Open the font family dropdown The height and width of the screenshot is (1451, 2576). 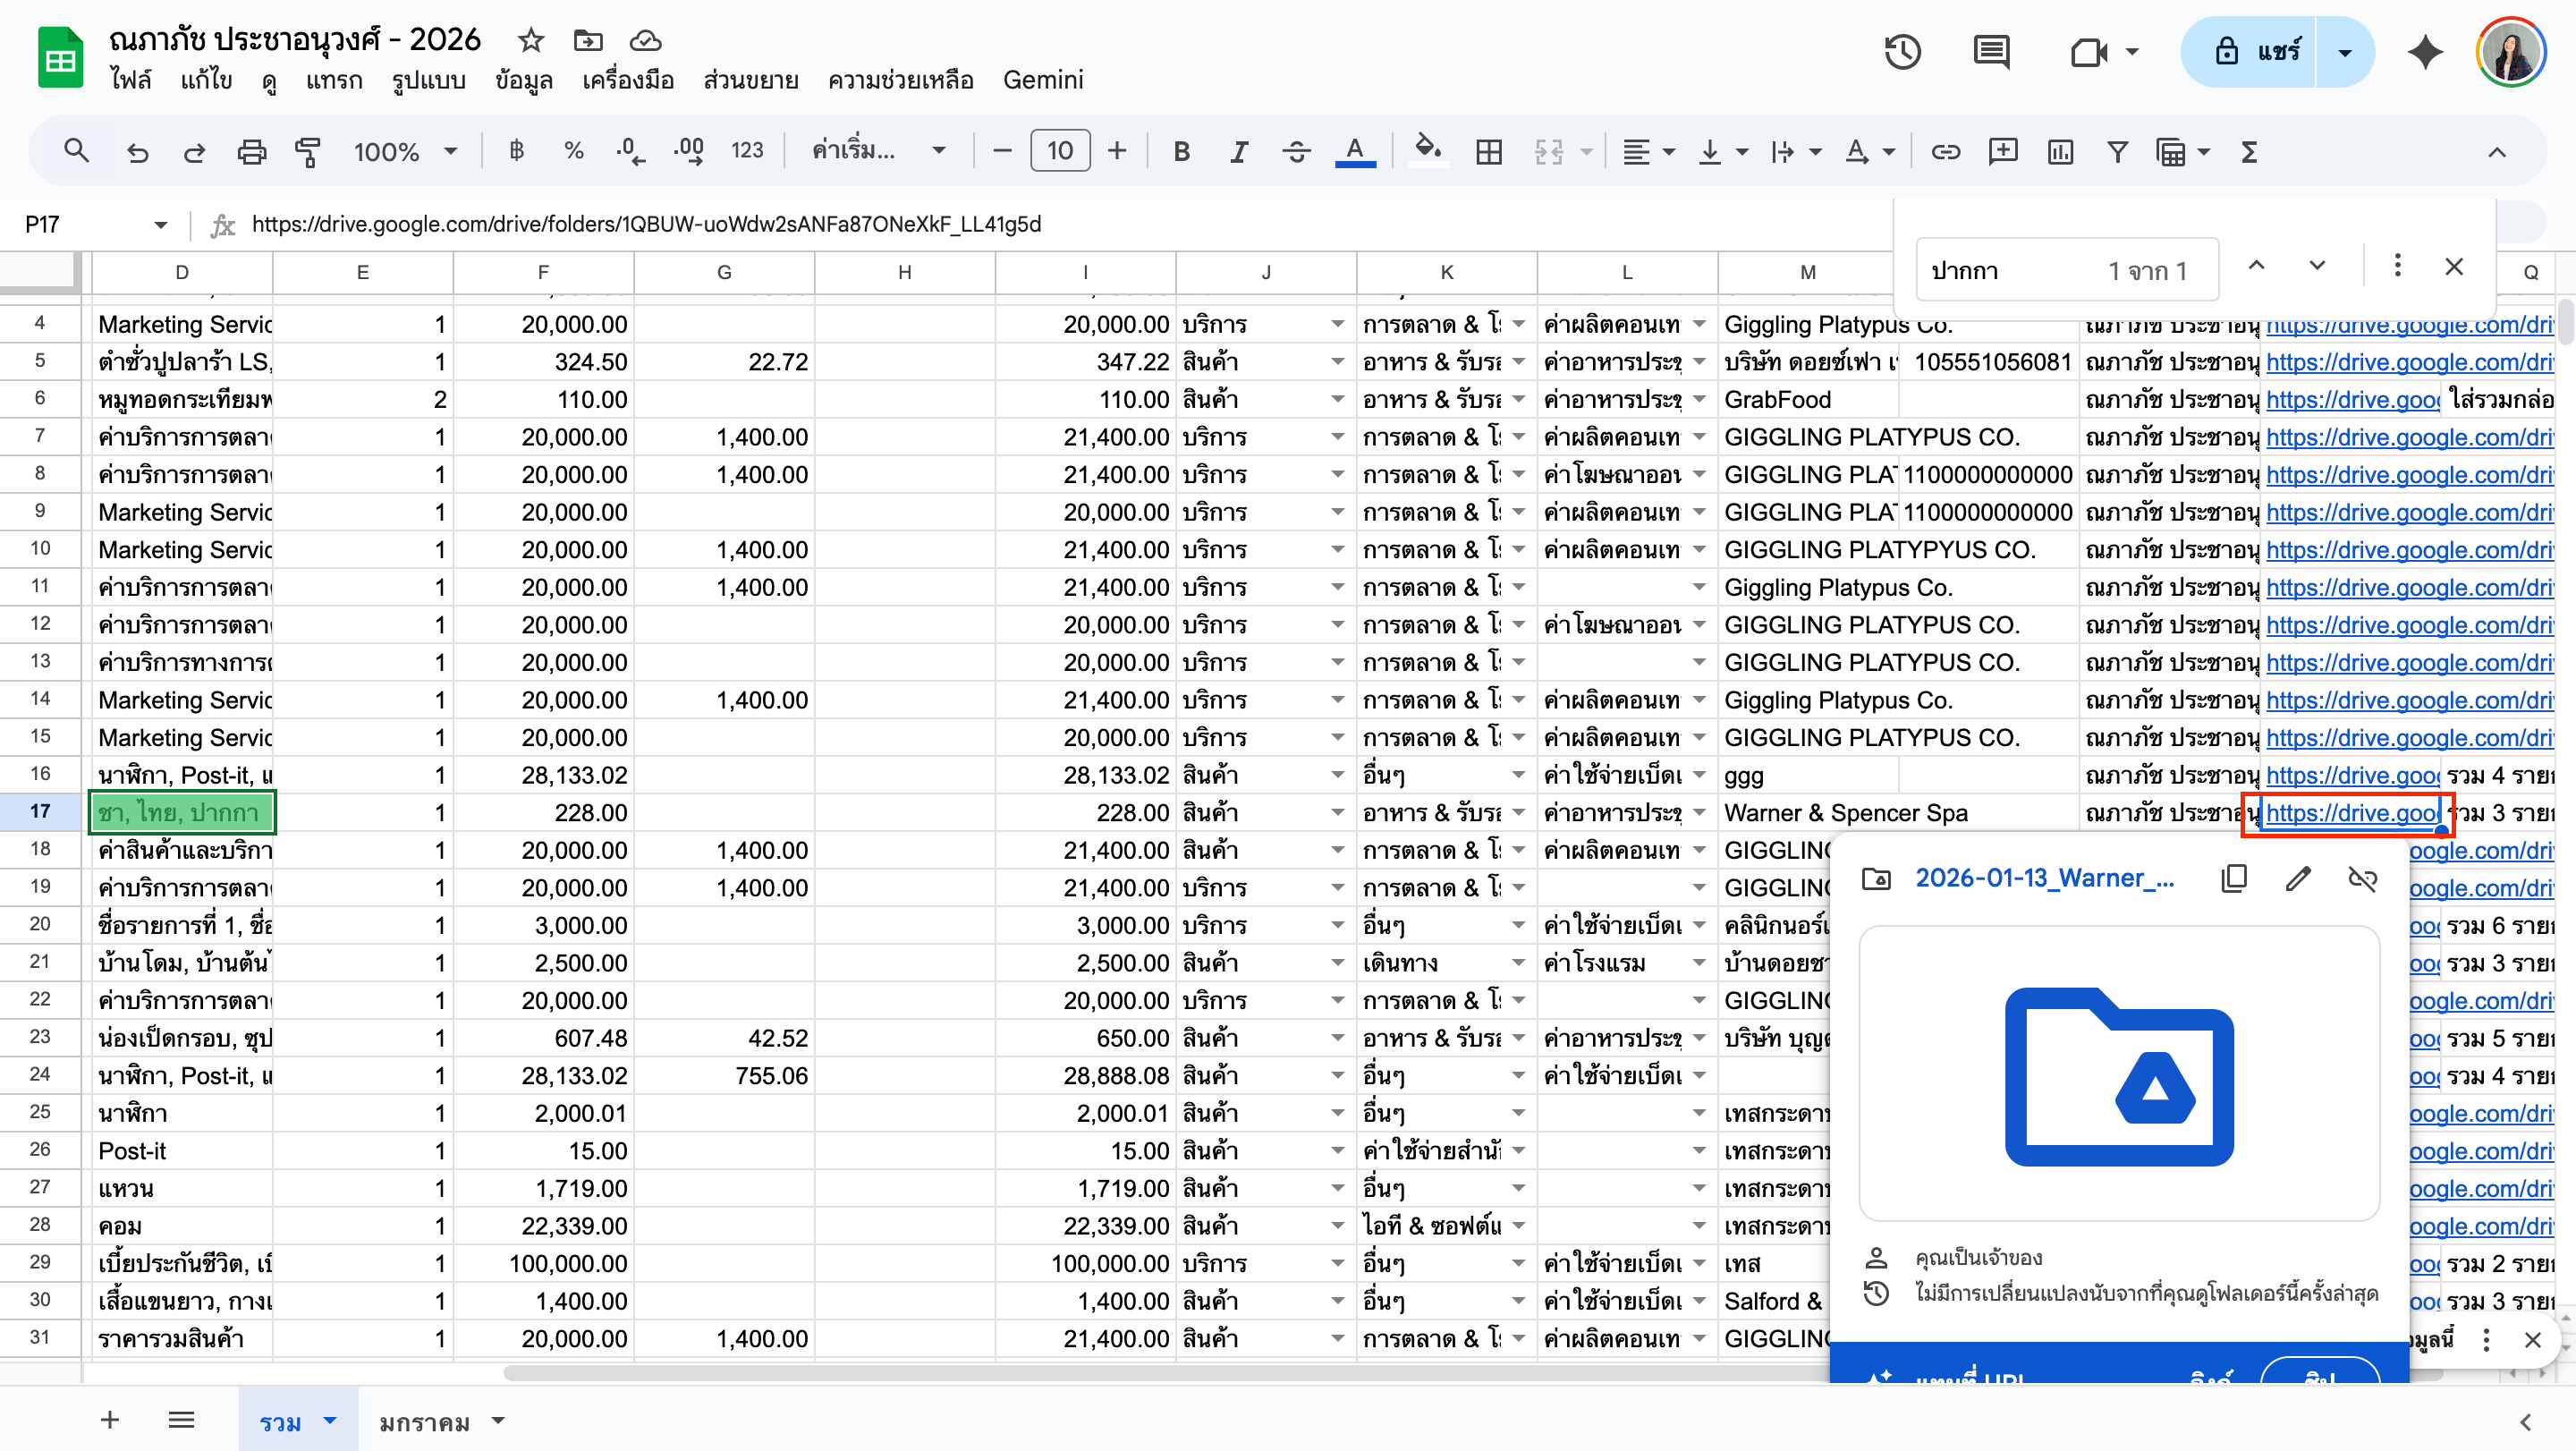pos(878,152)
